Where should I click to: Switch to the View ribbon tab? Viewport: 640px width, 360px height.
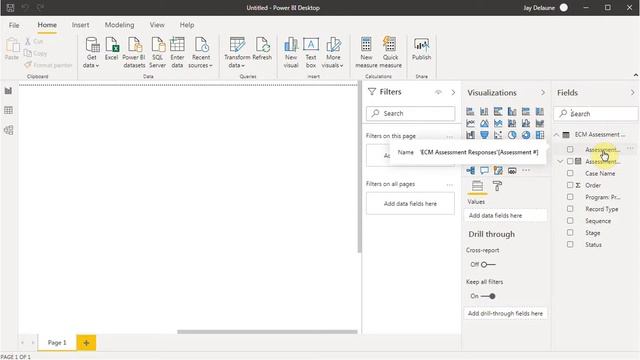click(157, 25)
